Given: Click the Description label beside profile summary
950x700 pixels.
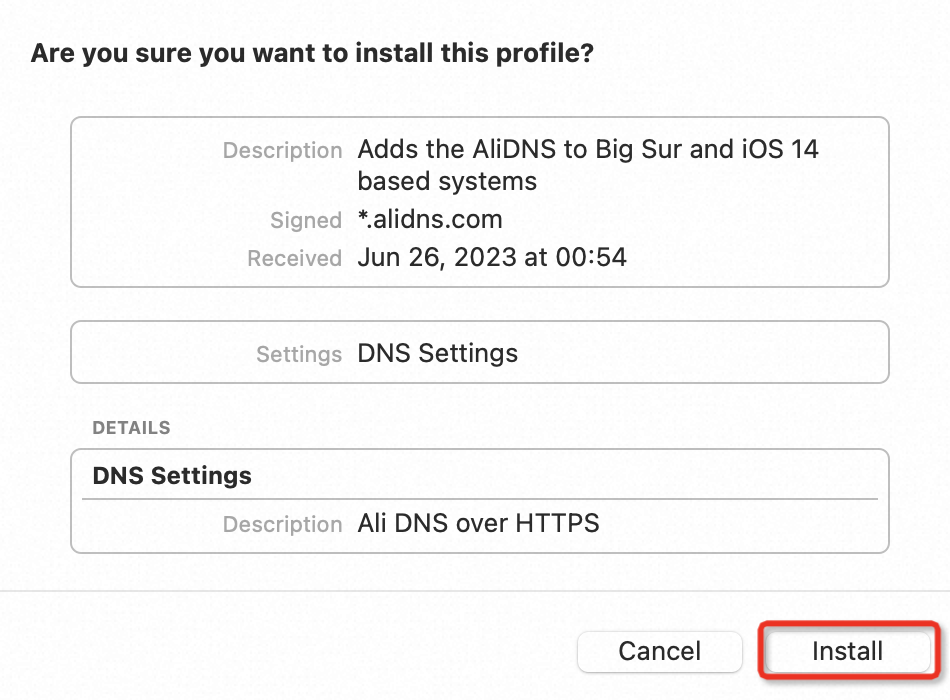Looking at the screenshot, I should tap(283, 150).
